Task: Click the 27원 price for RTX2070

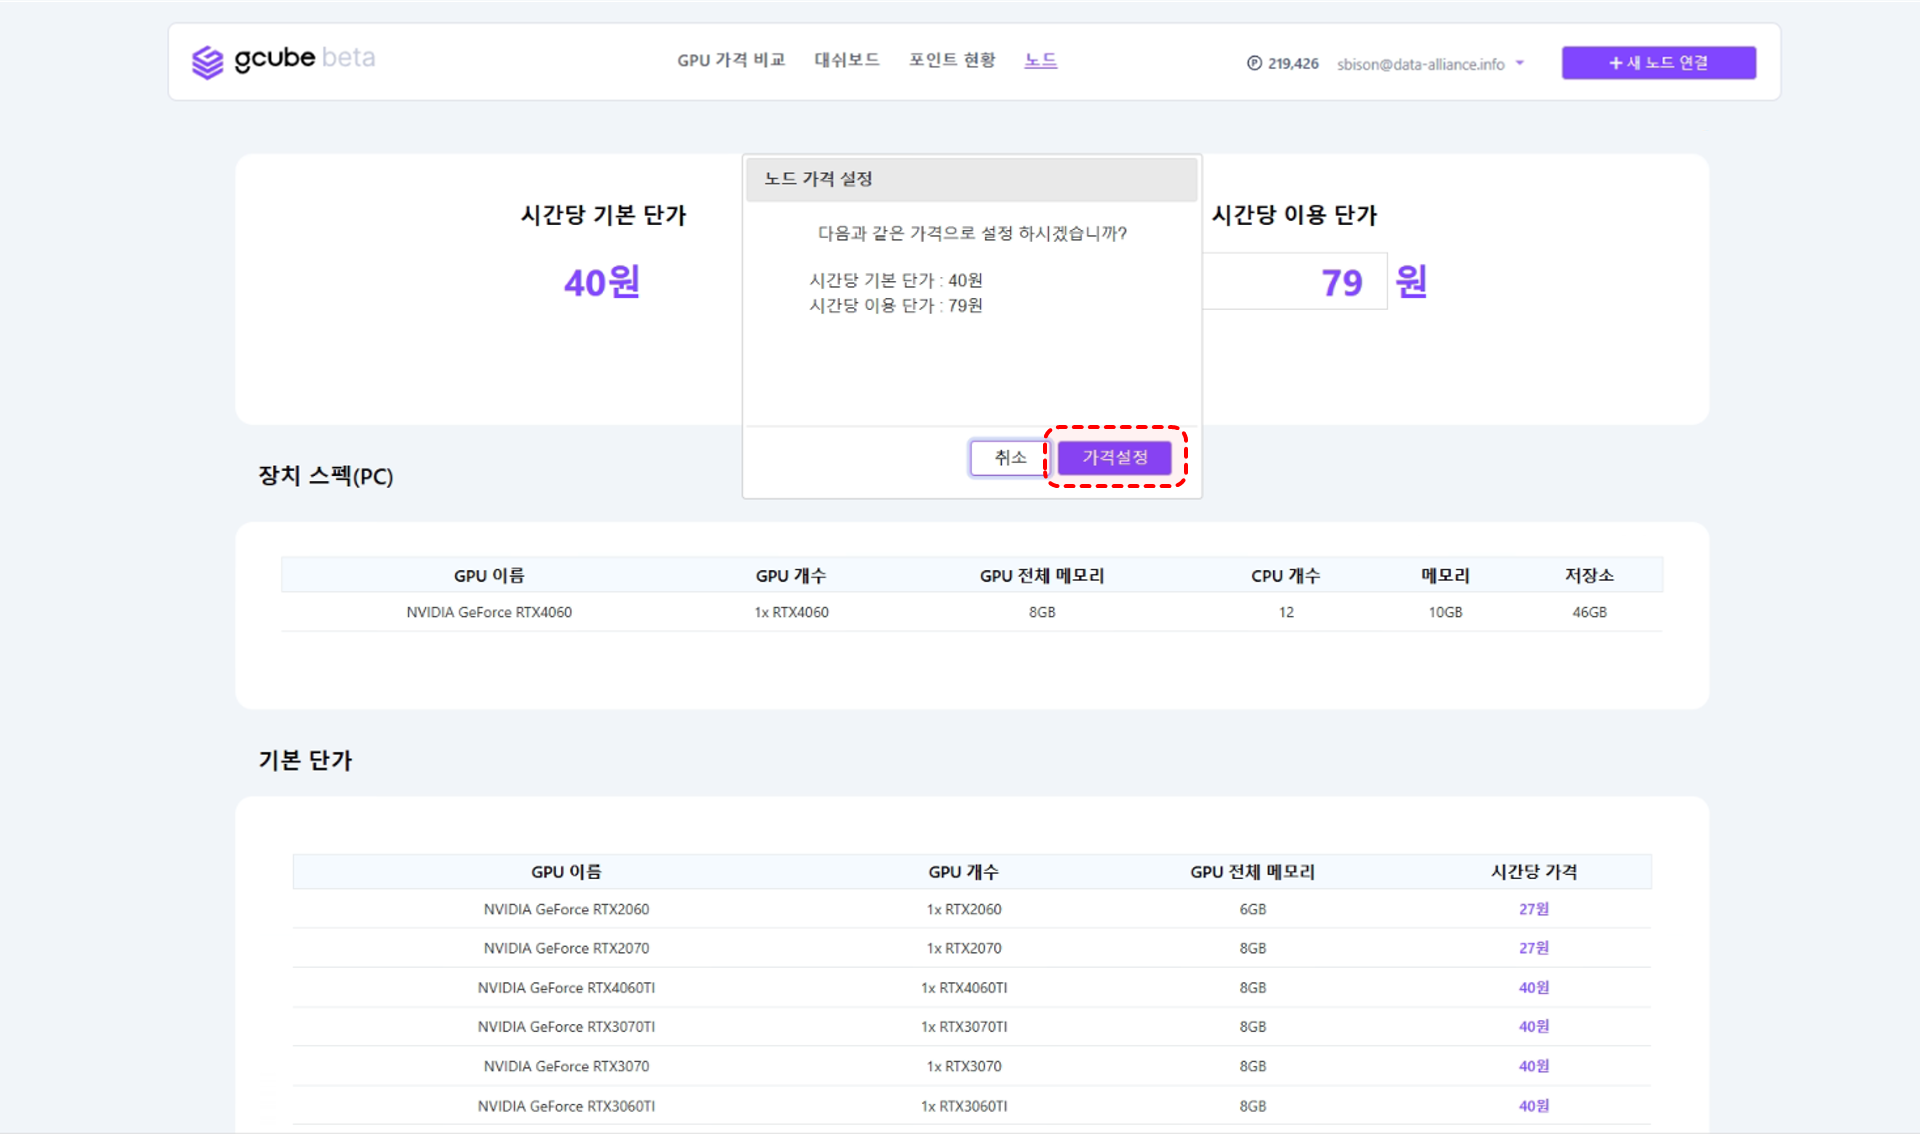Action: [1534, 948]
